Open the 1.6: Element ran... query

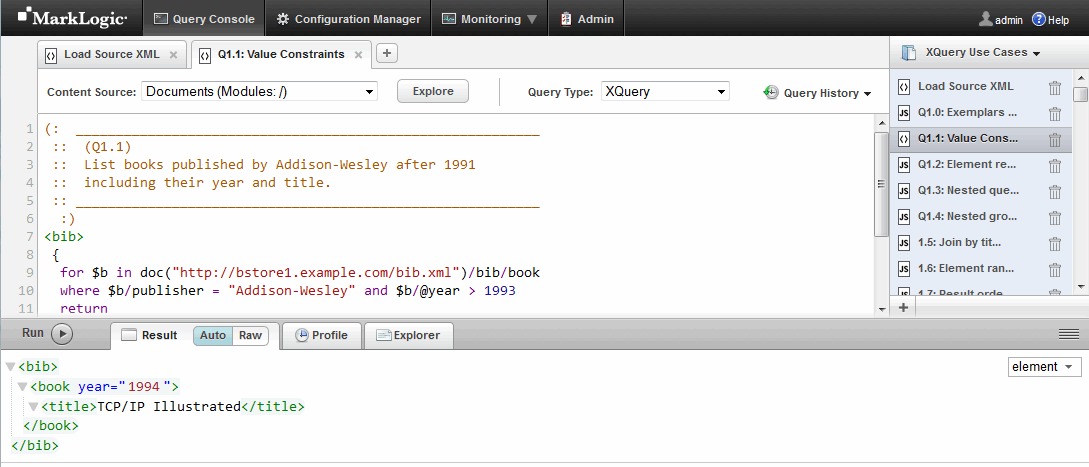coord(966,268)
